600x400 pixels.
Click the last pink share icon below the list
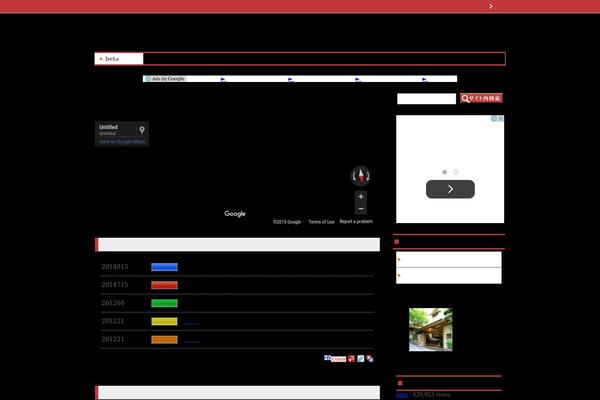click(x=370, y=359)
